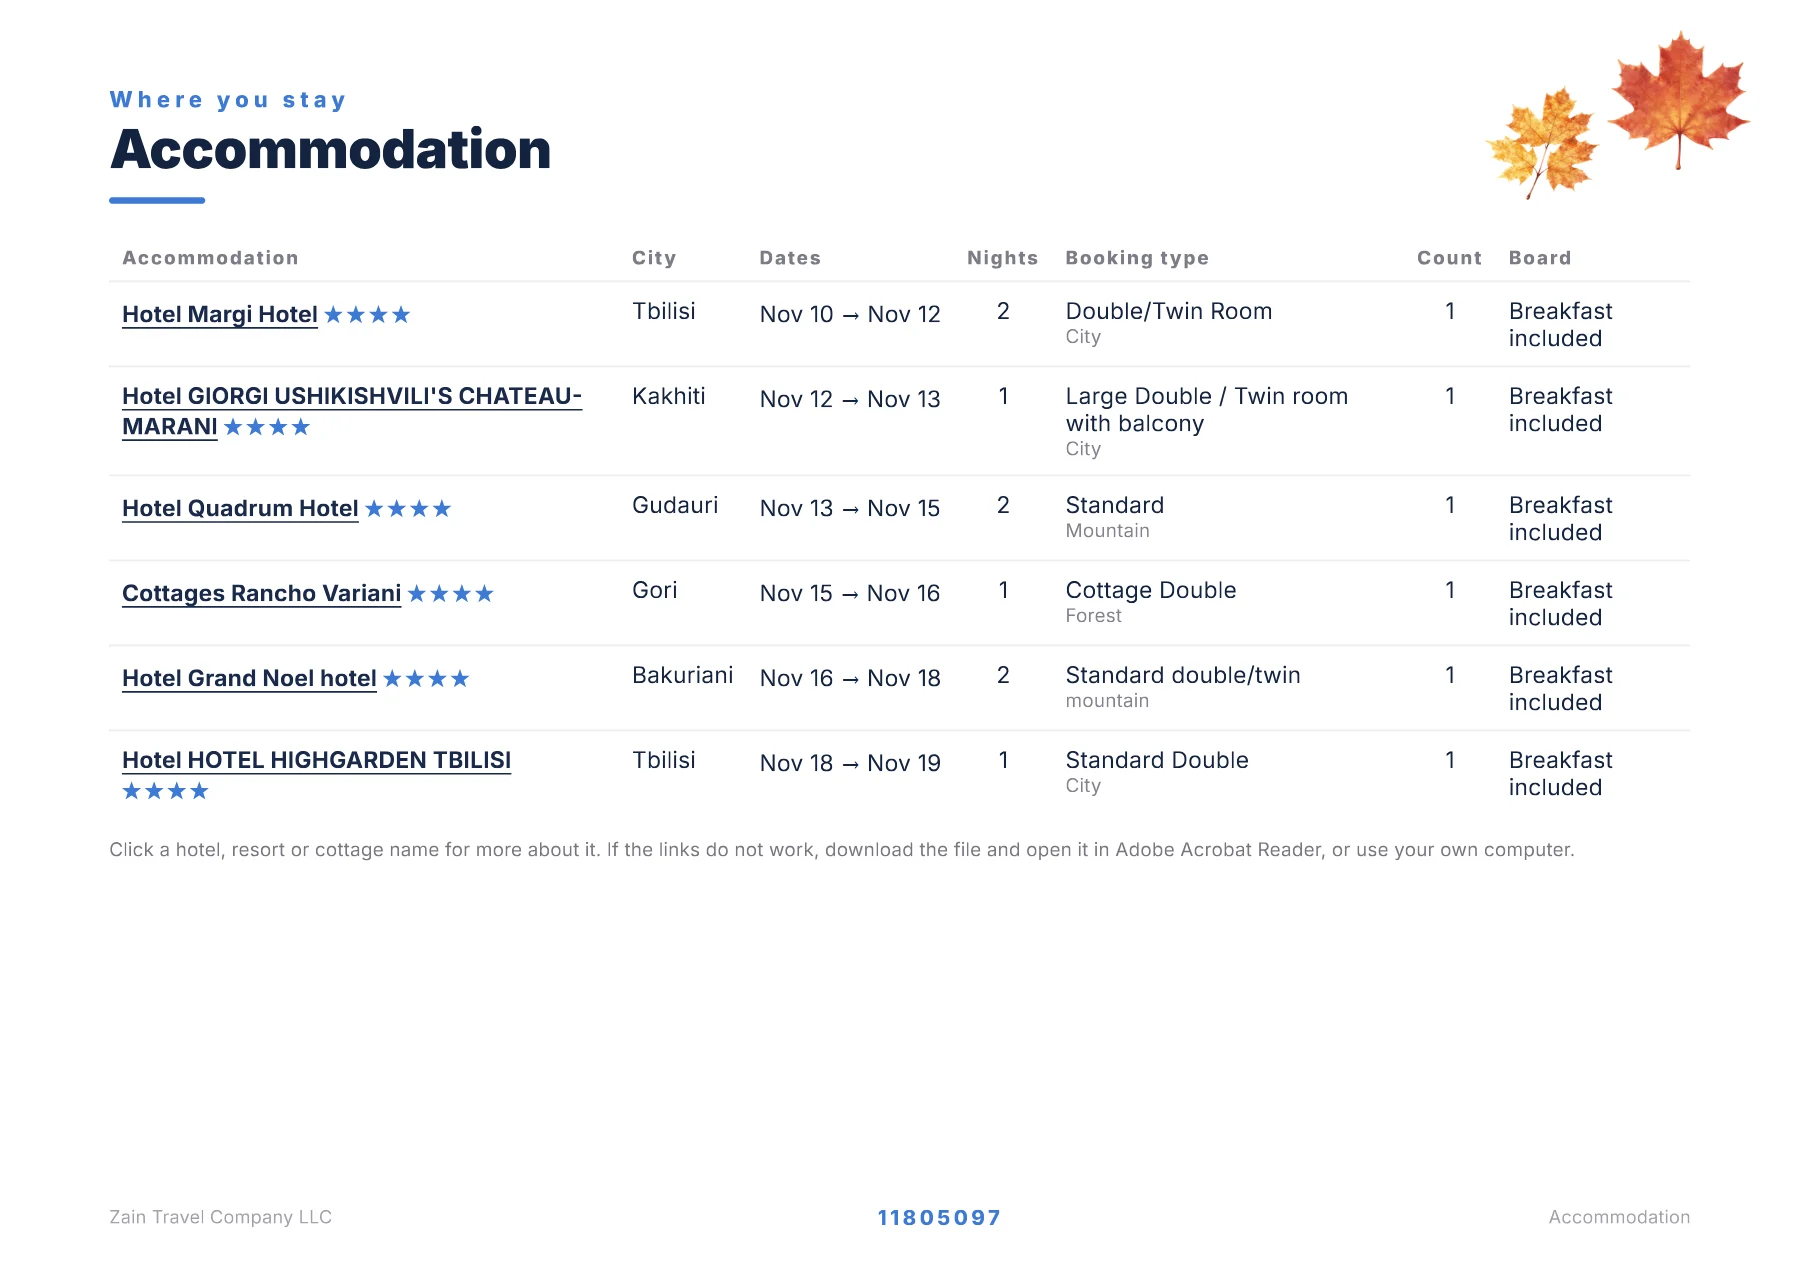This screenshot has height=1272, width=1800.
Task: Click the Accommodation page title
Action: (331, 149)
